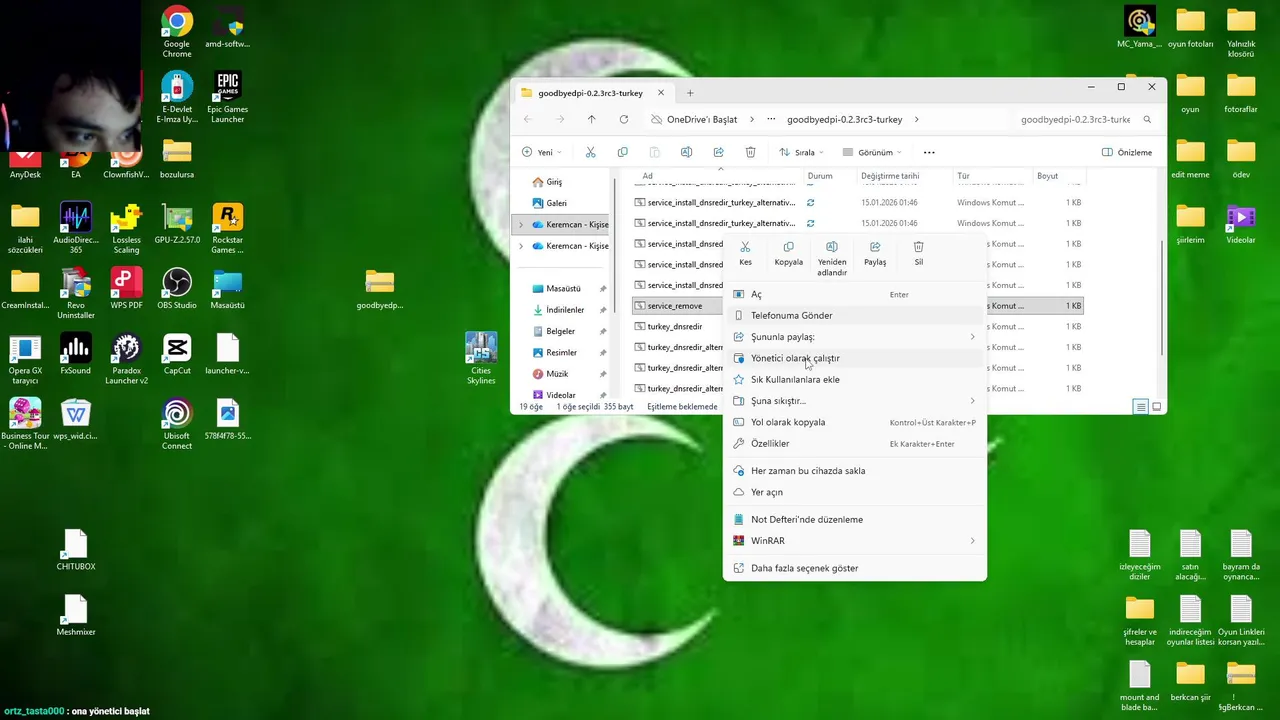
Task: Open OBS Studio desktop shortcut
Action: pos(177,288)
